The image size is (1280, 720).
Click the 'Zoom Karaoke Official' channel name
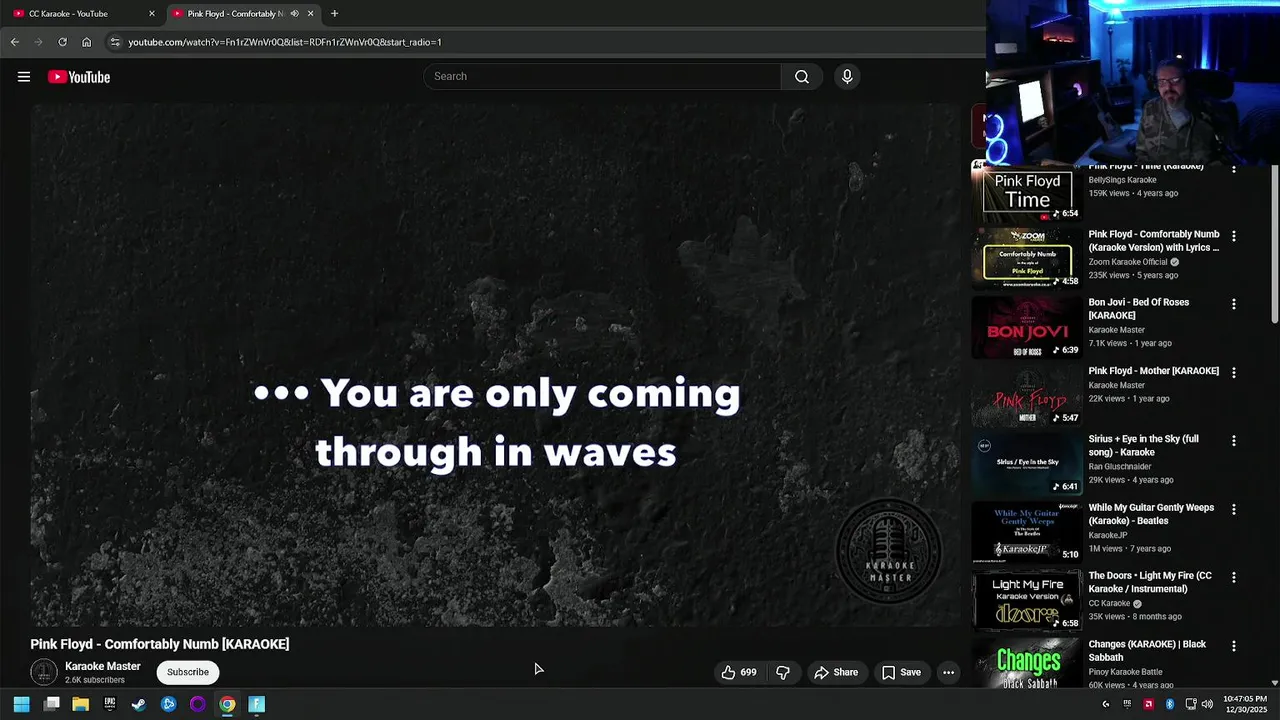coord(1129,262)
